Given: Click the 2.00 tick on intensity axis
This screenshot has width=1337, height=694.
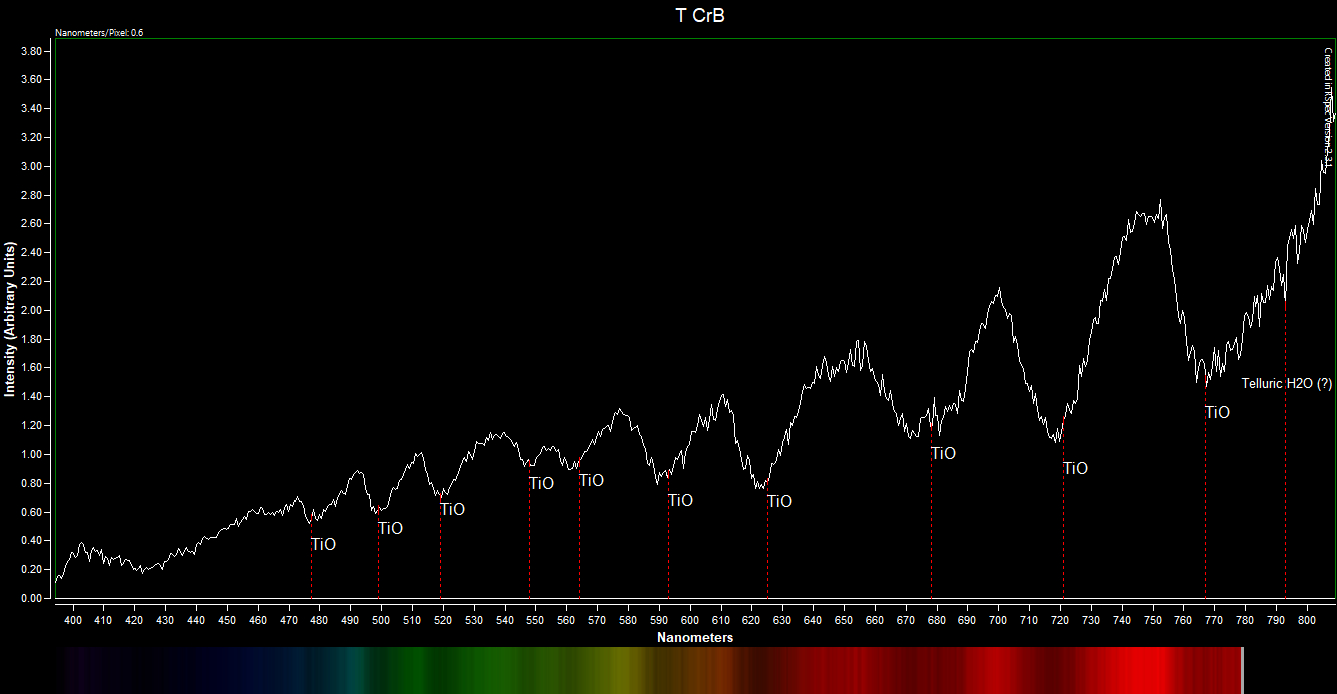Looking at the screenshot, I should pyautogui.click(x=30, y=310).
